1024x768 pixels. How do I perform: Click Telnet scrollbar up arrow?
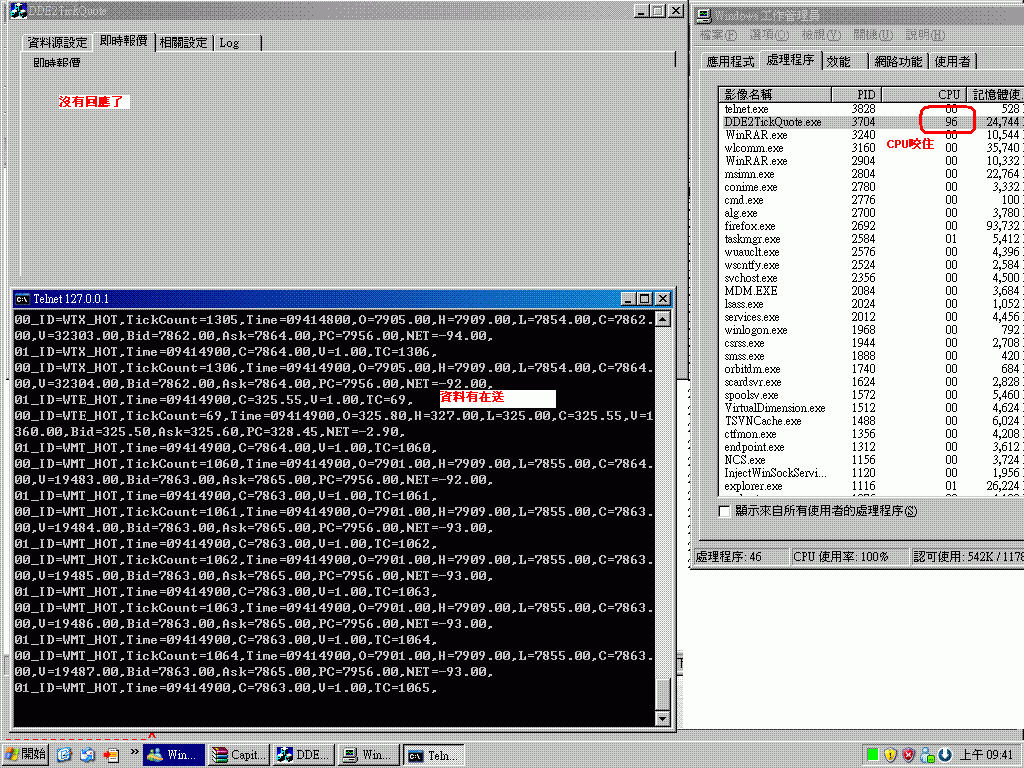pos(662,319)
